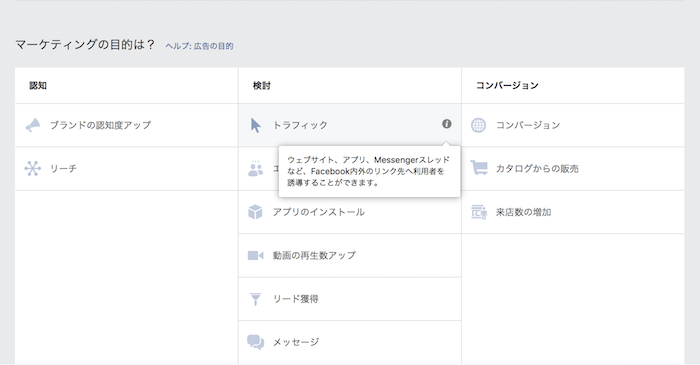
Task: Choose the リーチ objective
Action: coord(126,169)
